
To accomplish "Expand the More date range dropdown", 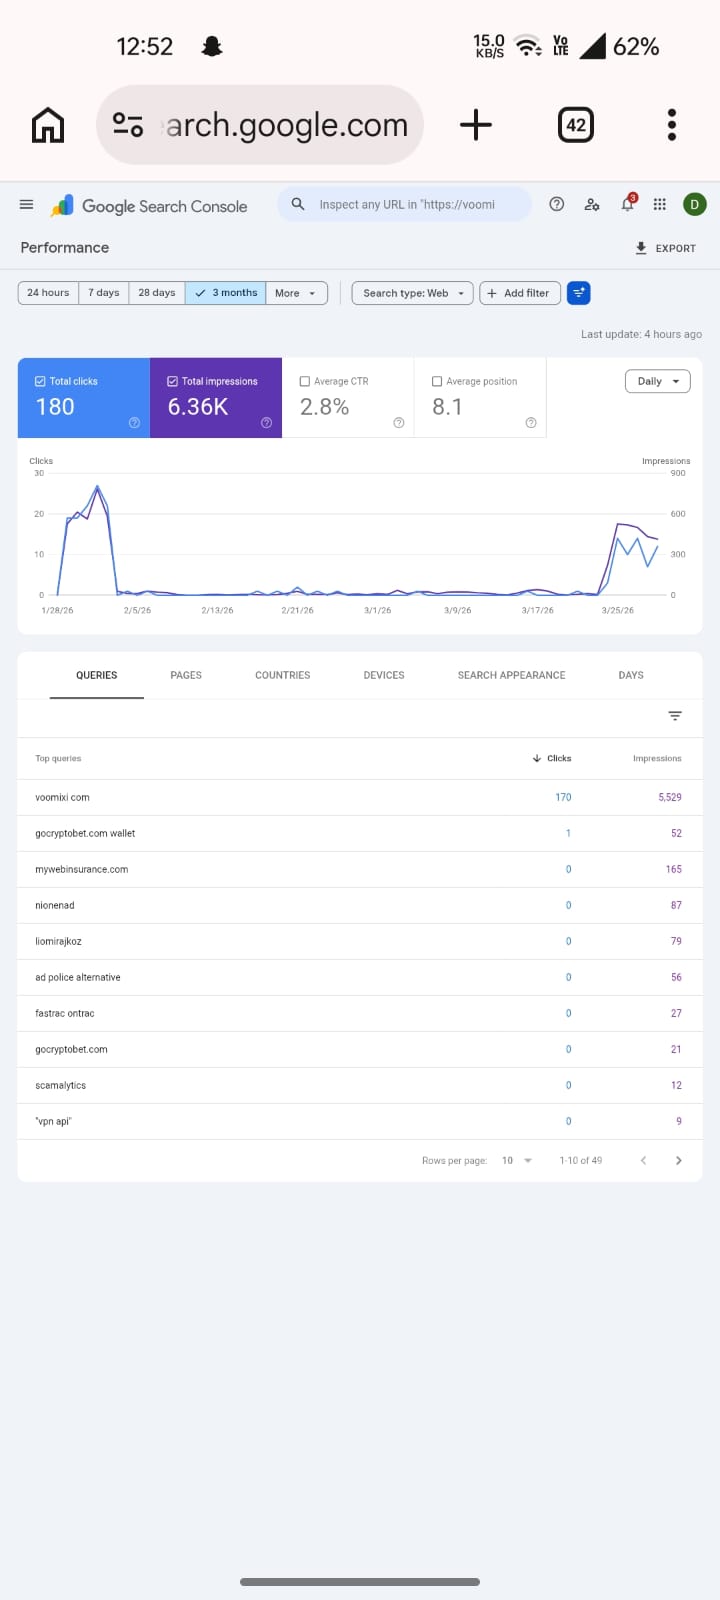I will (x=296, y=293).
